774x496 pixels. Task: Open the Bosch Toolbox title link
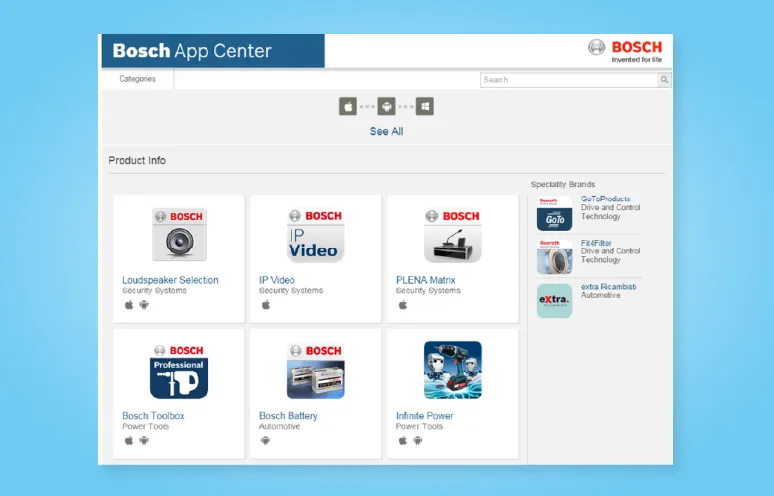[153, 416]
